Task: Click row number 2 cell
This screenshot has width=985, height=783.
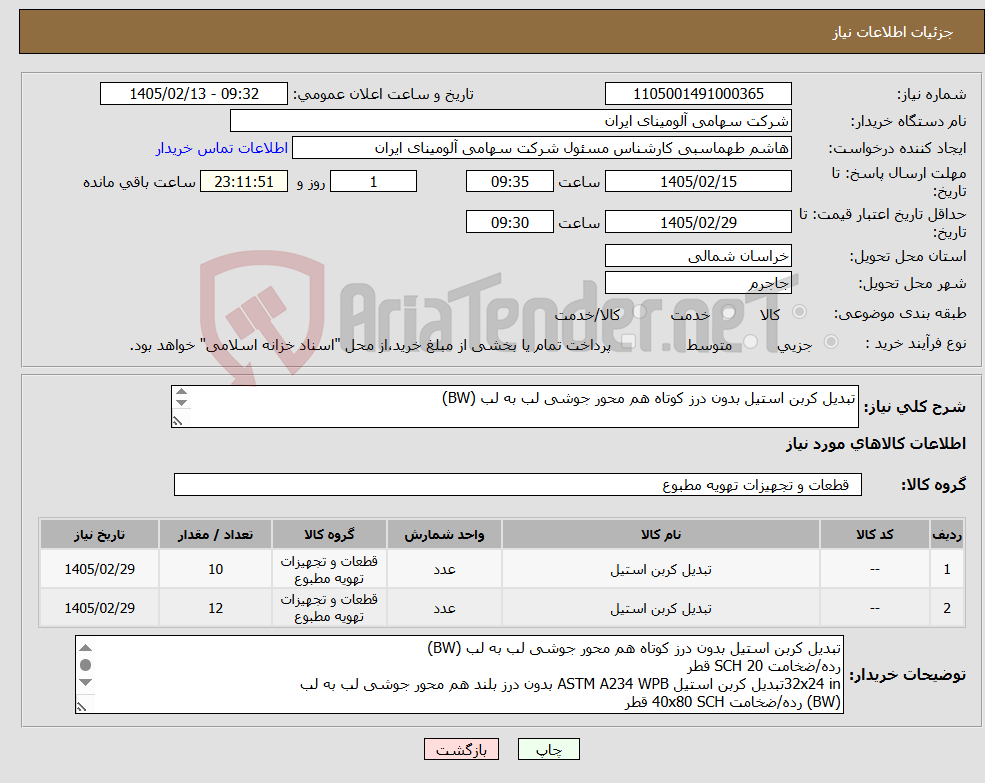Action: pyautogui.click(x=947, y=608)
